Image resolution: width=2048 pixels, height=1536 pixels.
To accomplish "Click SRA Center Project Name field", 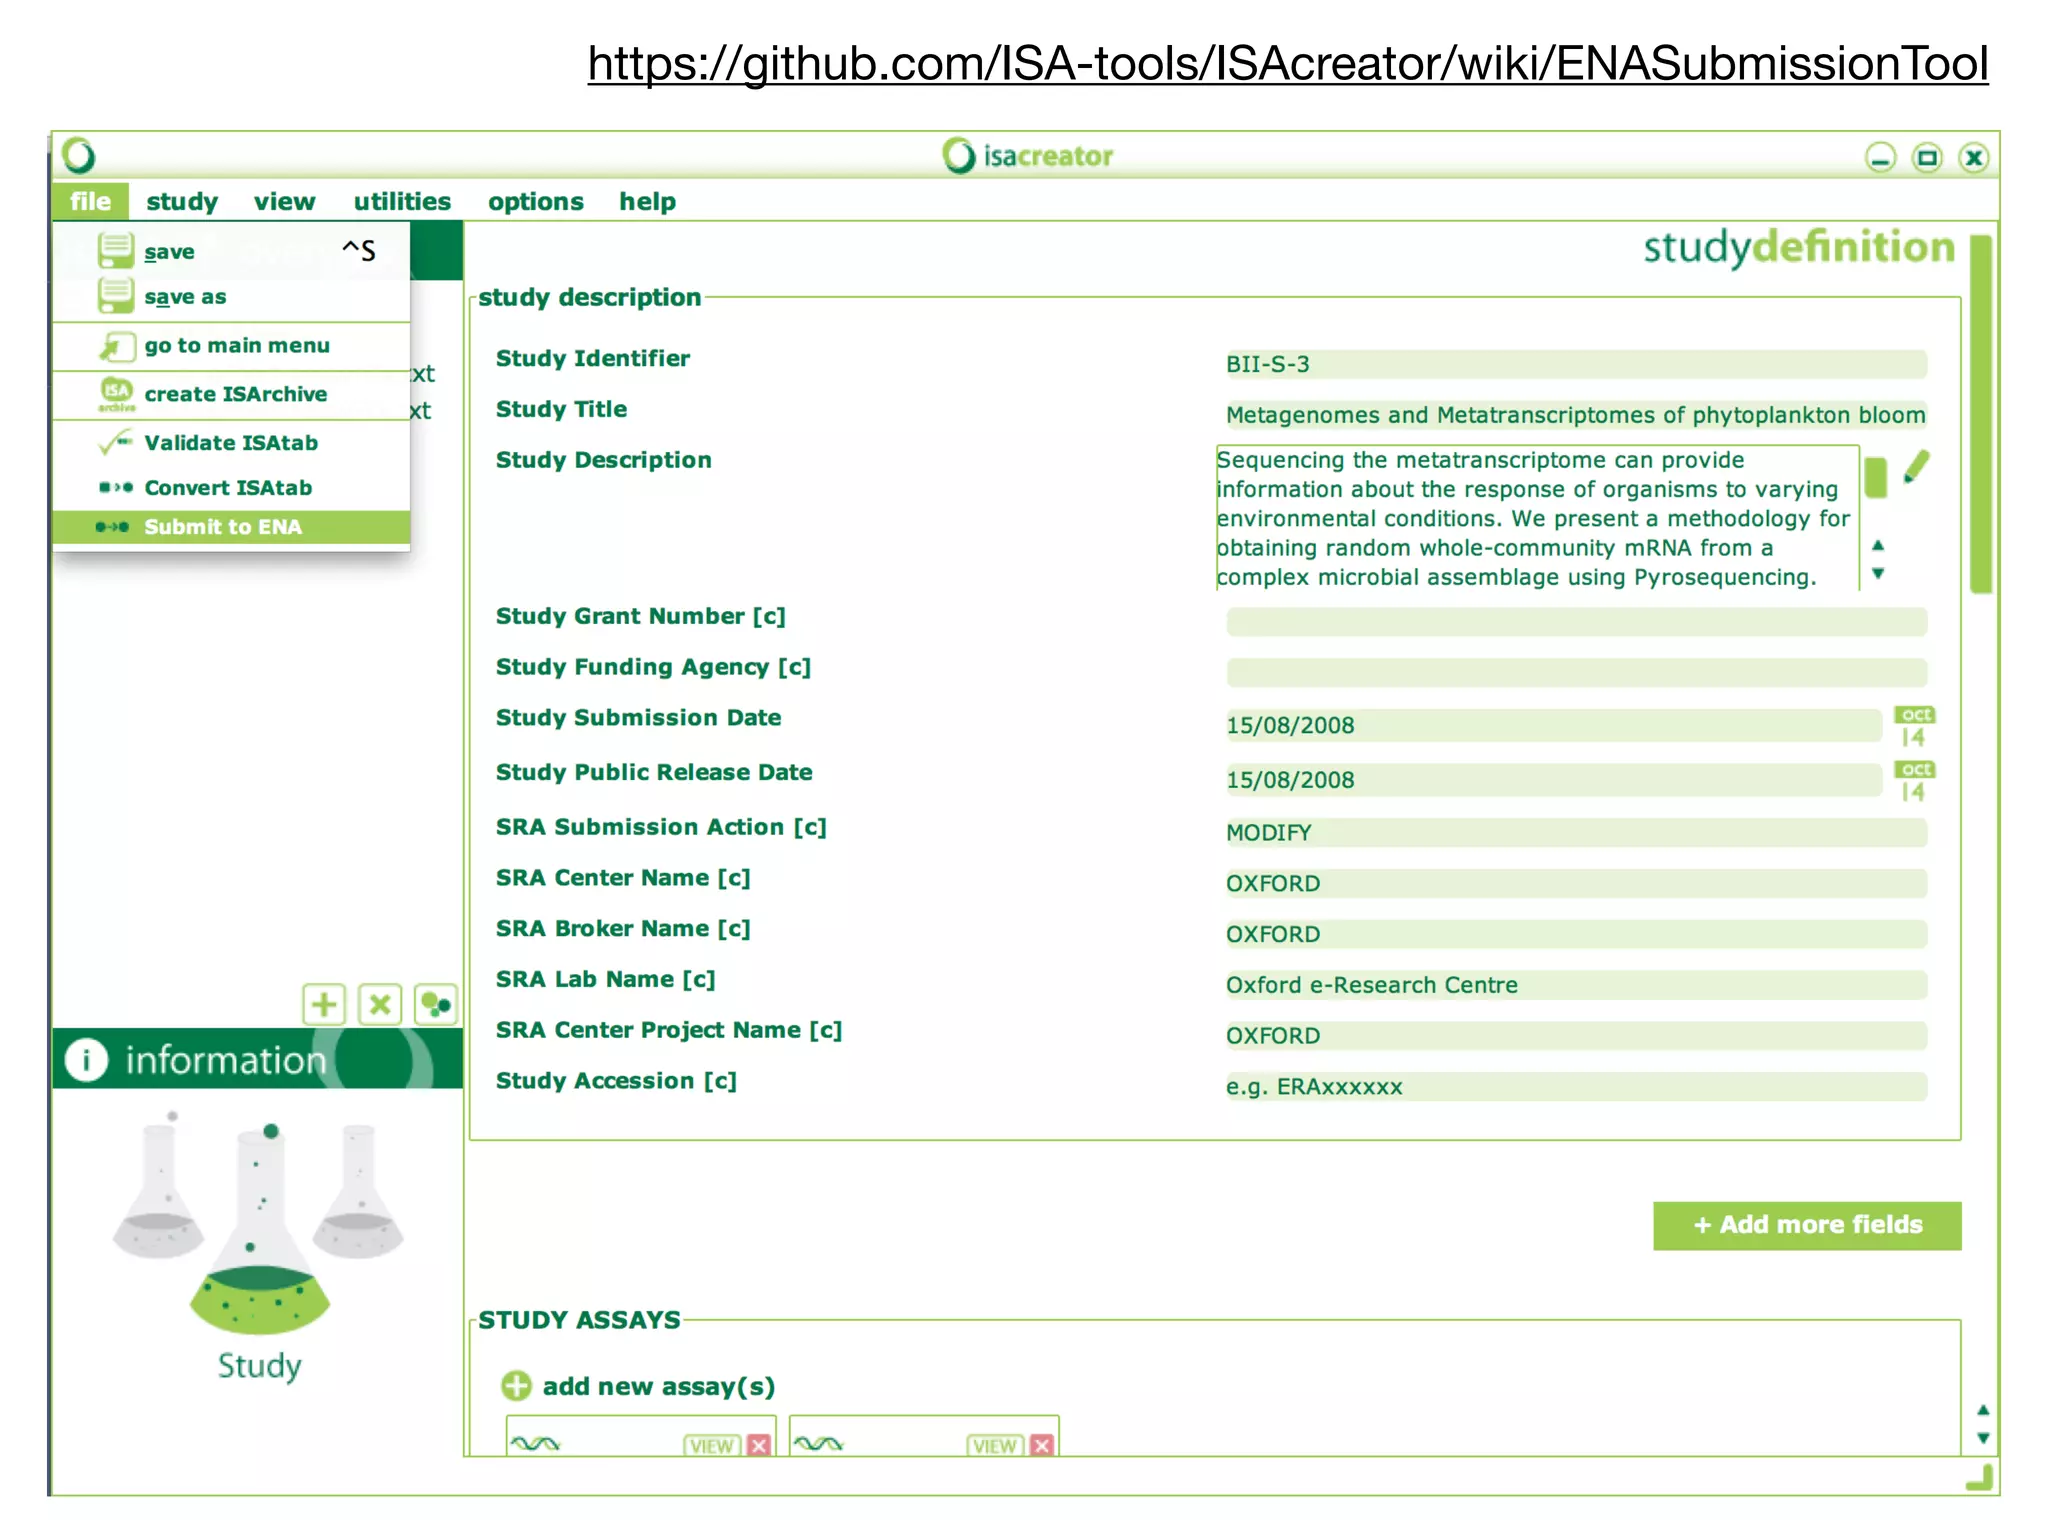I will [x=1576, y=1036].
